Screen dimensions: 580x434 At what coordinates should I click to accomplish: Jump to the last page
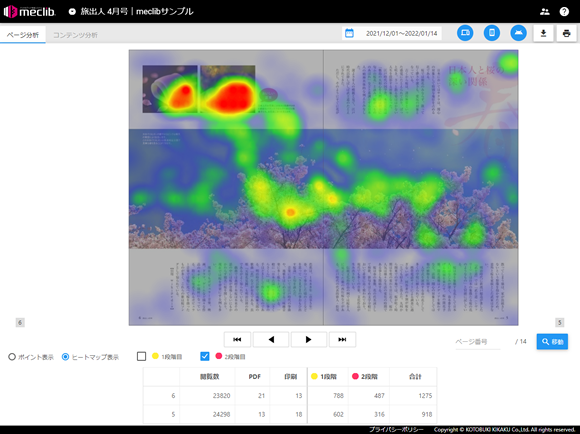(342, 339)
